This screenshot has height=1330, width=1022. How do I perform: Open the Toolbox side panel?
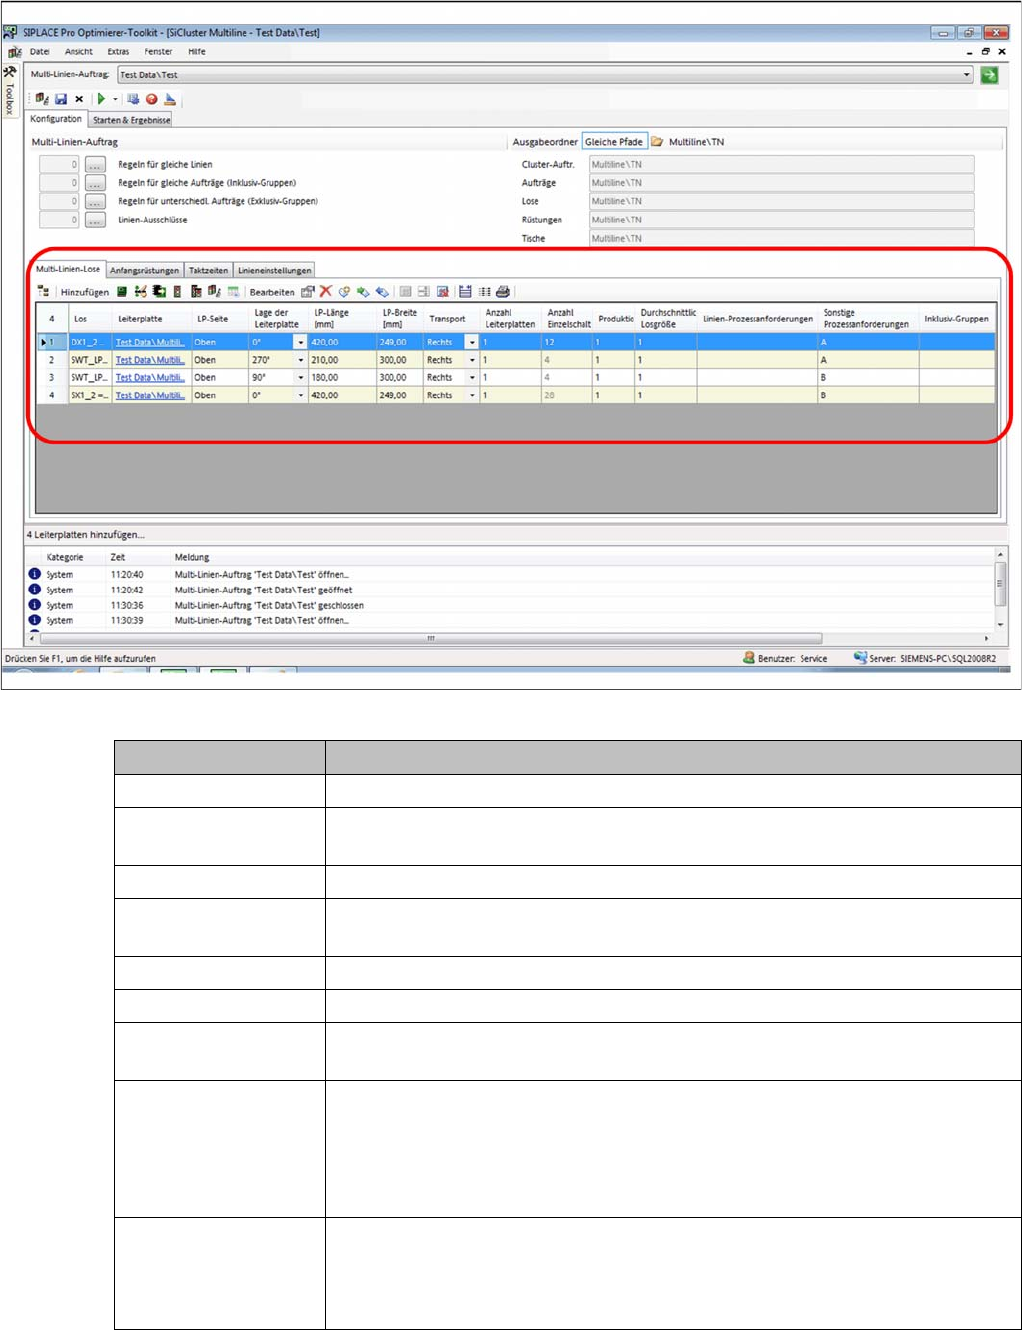(x=10, y=90)
